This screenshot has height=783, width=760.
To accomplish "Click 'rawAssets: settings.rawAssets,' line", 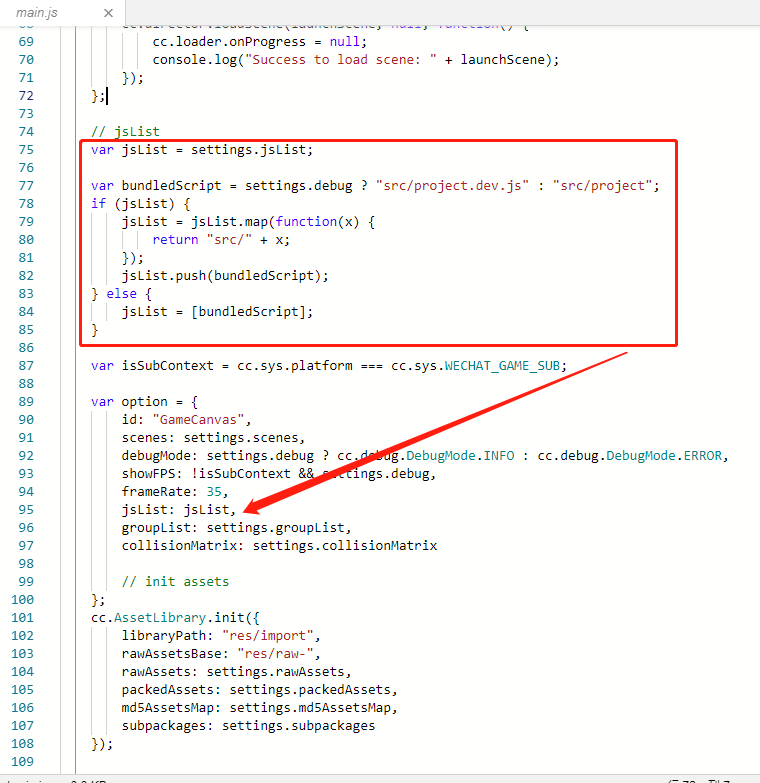I will tap(237, 672).
